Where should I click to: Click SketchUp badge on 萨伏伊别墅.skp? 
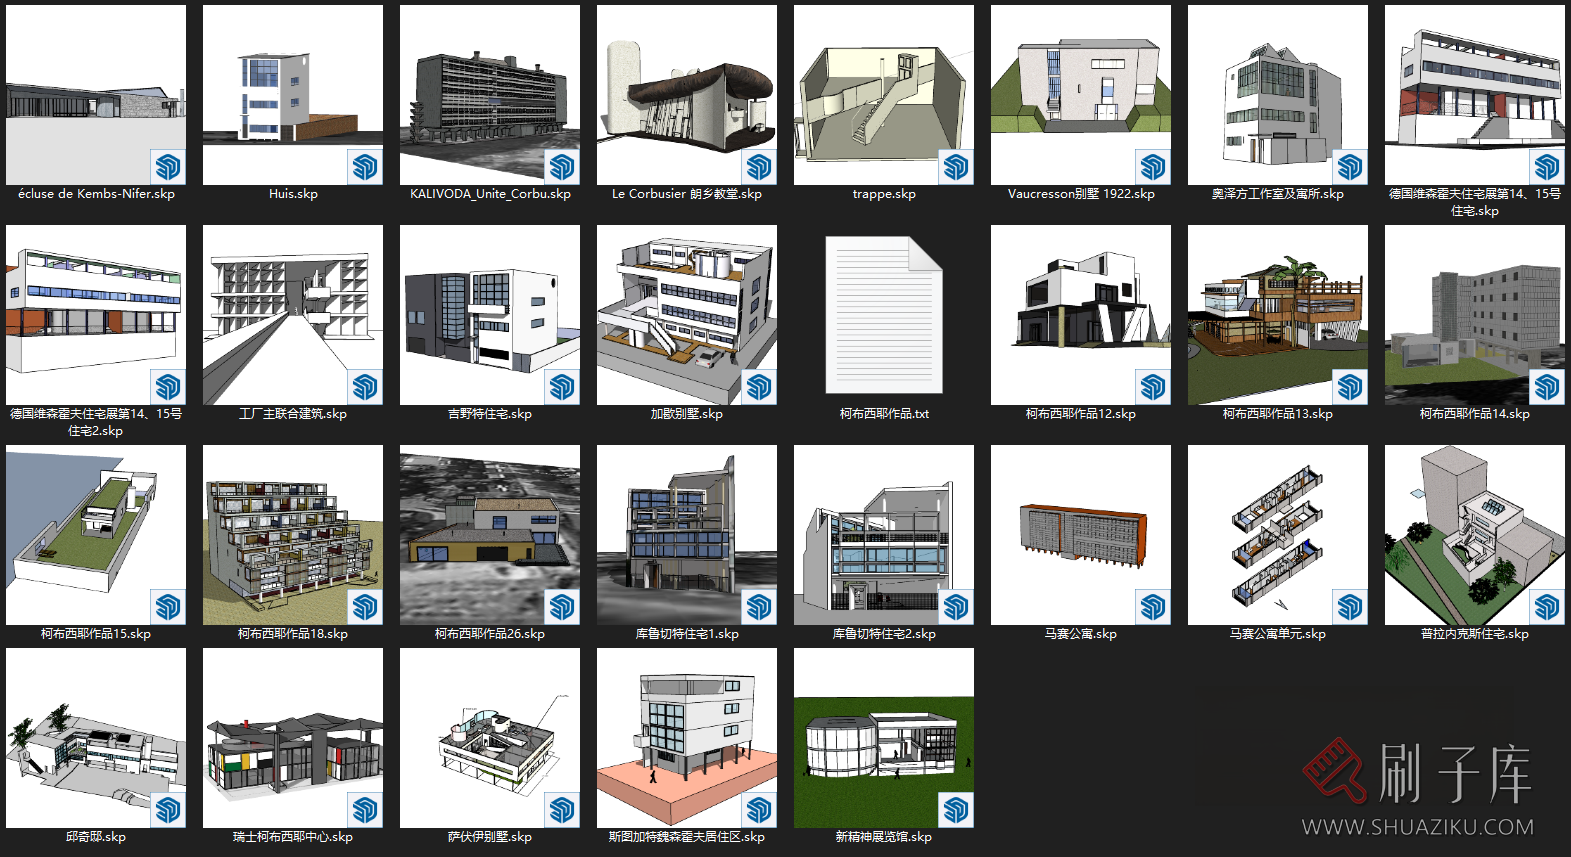[562, 809]
